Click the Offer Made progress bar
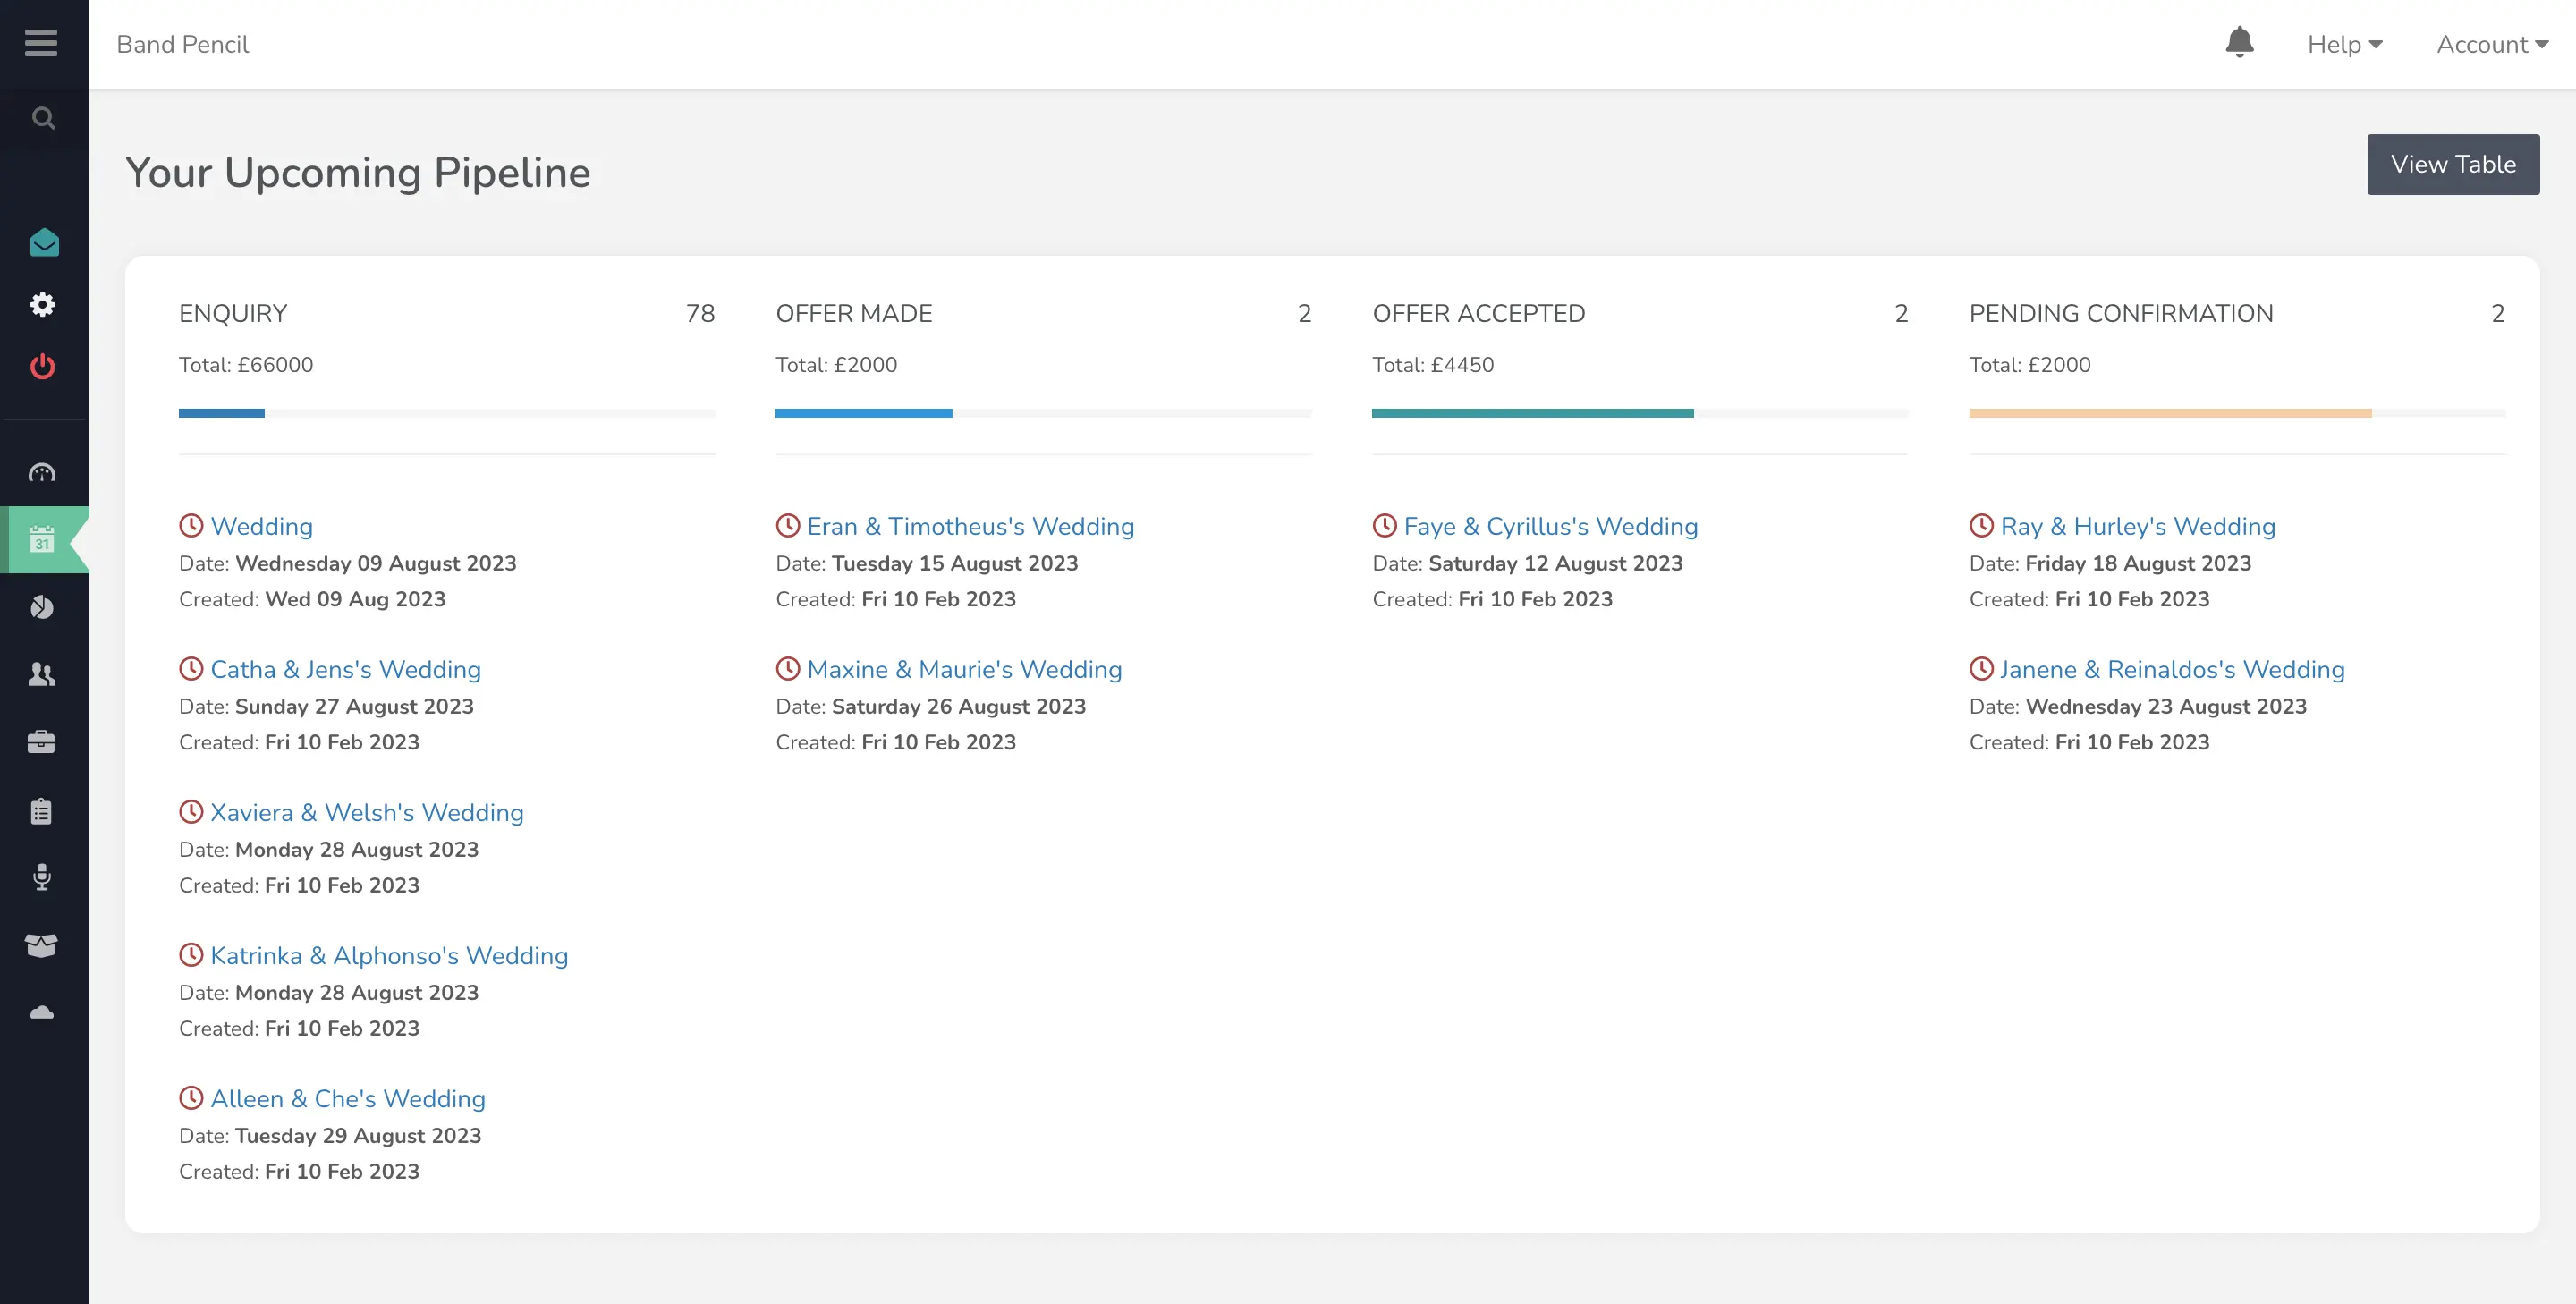Screen dimensions: 2576x1304 click(x=1043, y=413)
